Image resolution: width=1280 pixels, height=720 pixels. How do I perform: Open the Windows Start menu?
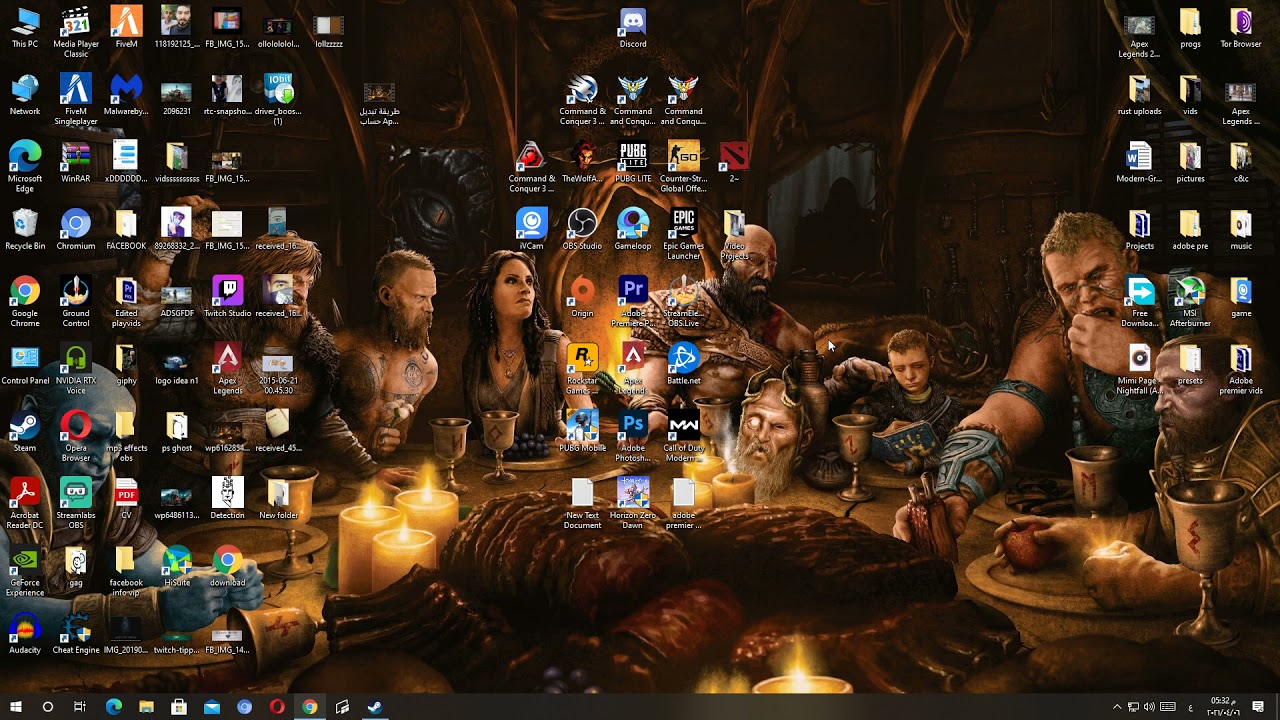coord(15,707)
